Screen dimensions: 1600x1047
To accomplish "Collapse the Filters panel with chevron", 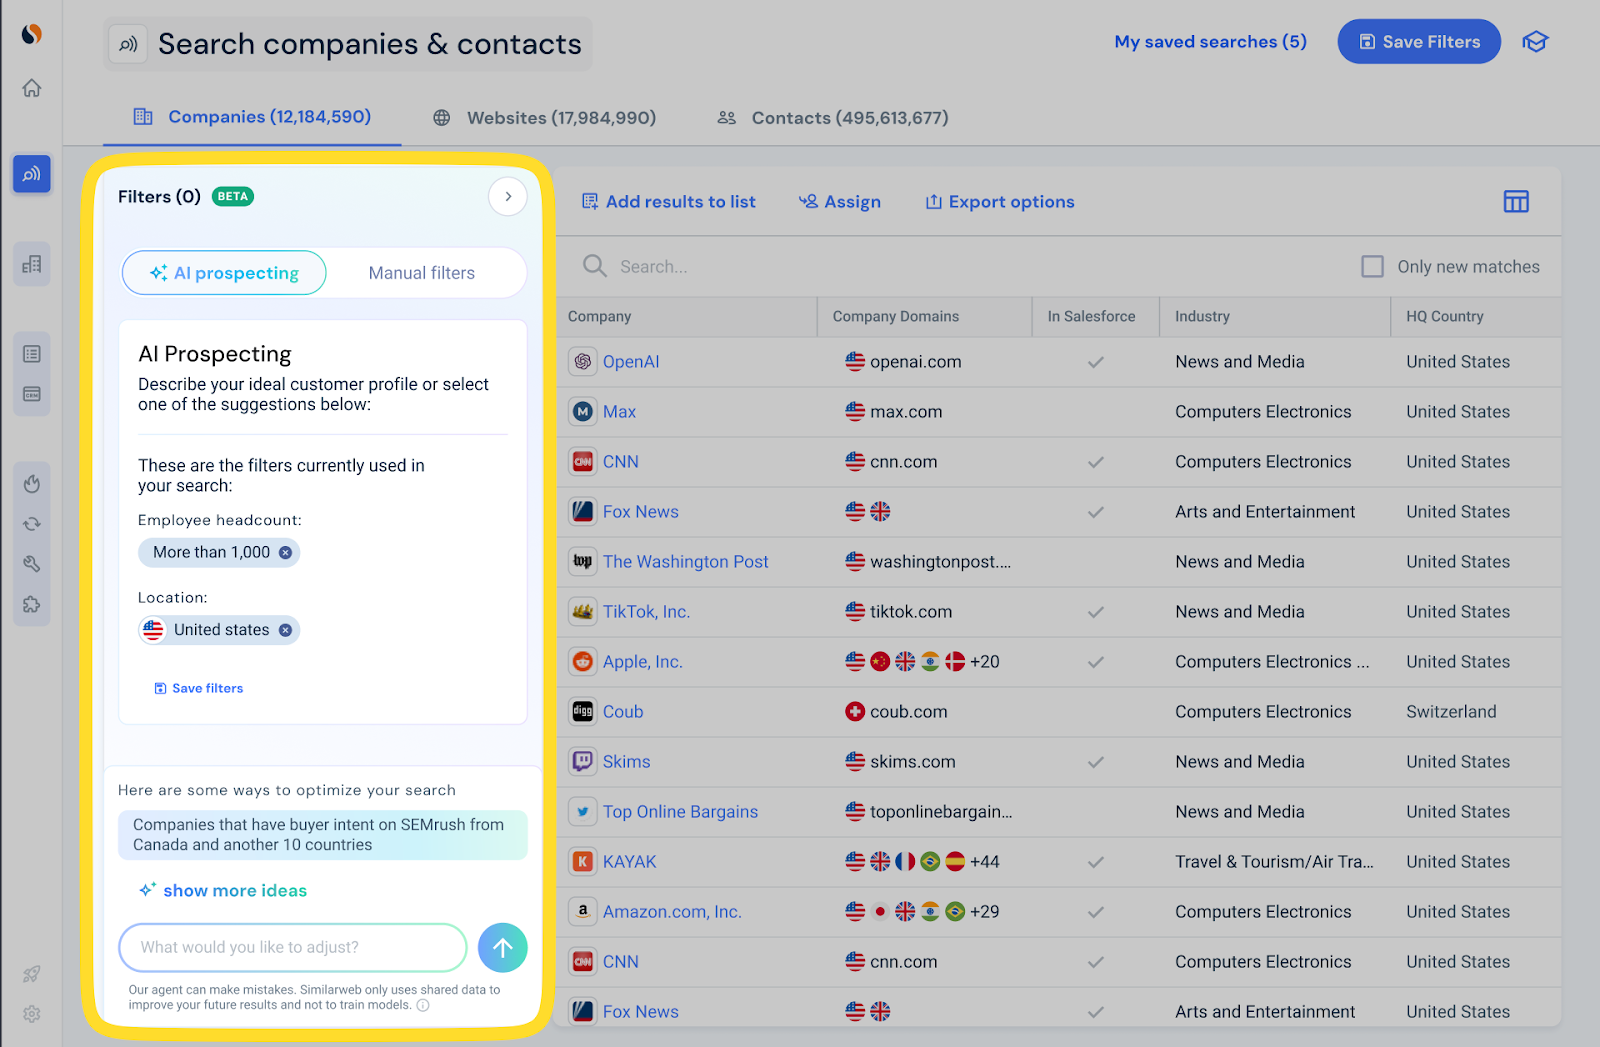I will [x=508, y=196].
